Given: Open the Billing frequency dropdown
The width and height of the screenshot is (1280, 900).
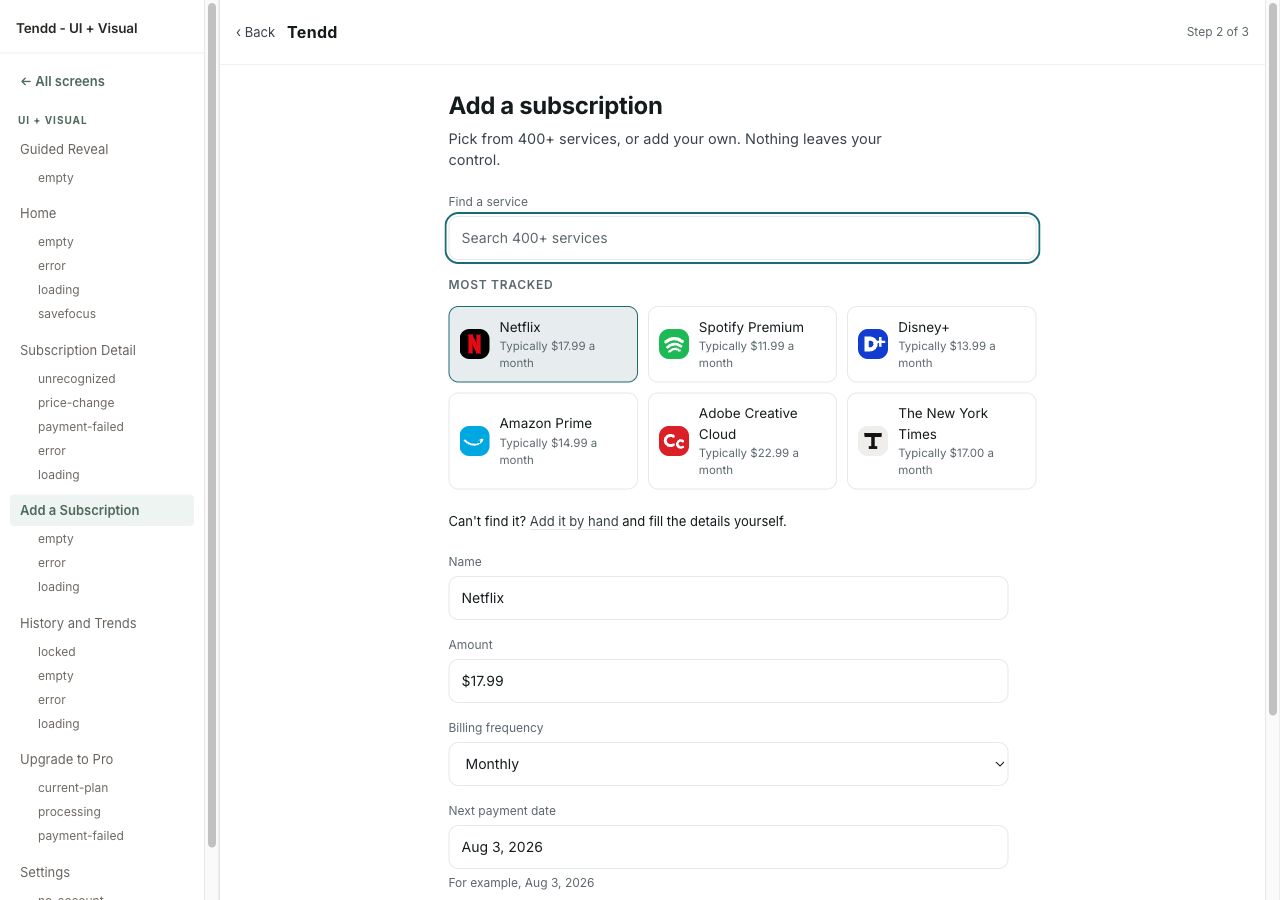Looking at the screenshot, I should 728,764.
